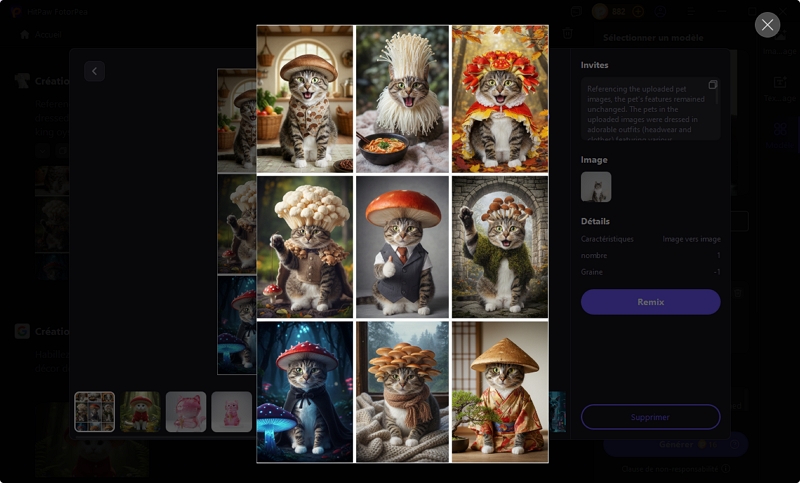
Task: Select the red mushroom thumbnail in the filmstrip
Action: pyautogui.click(x=140, y=412)
